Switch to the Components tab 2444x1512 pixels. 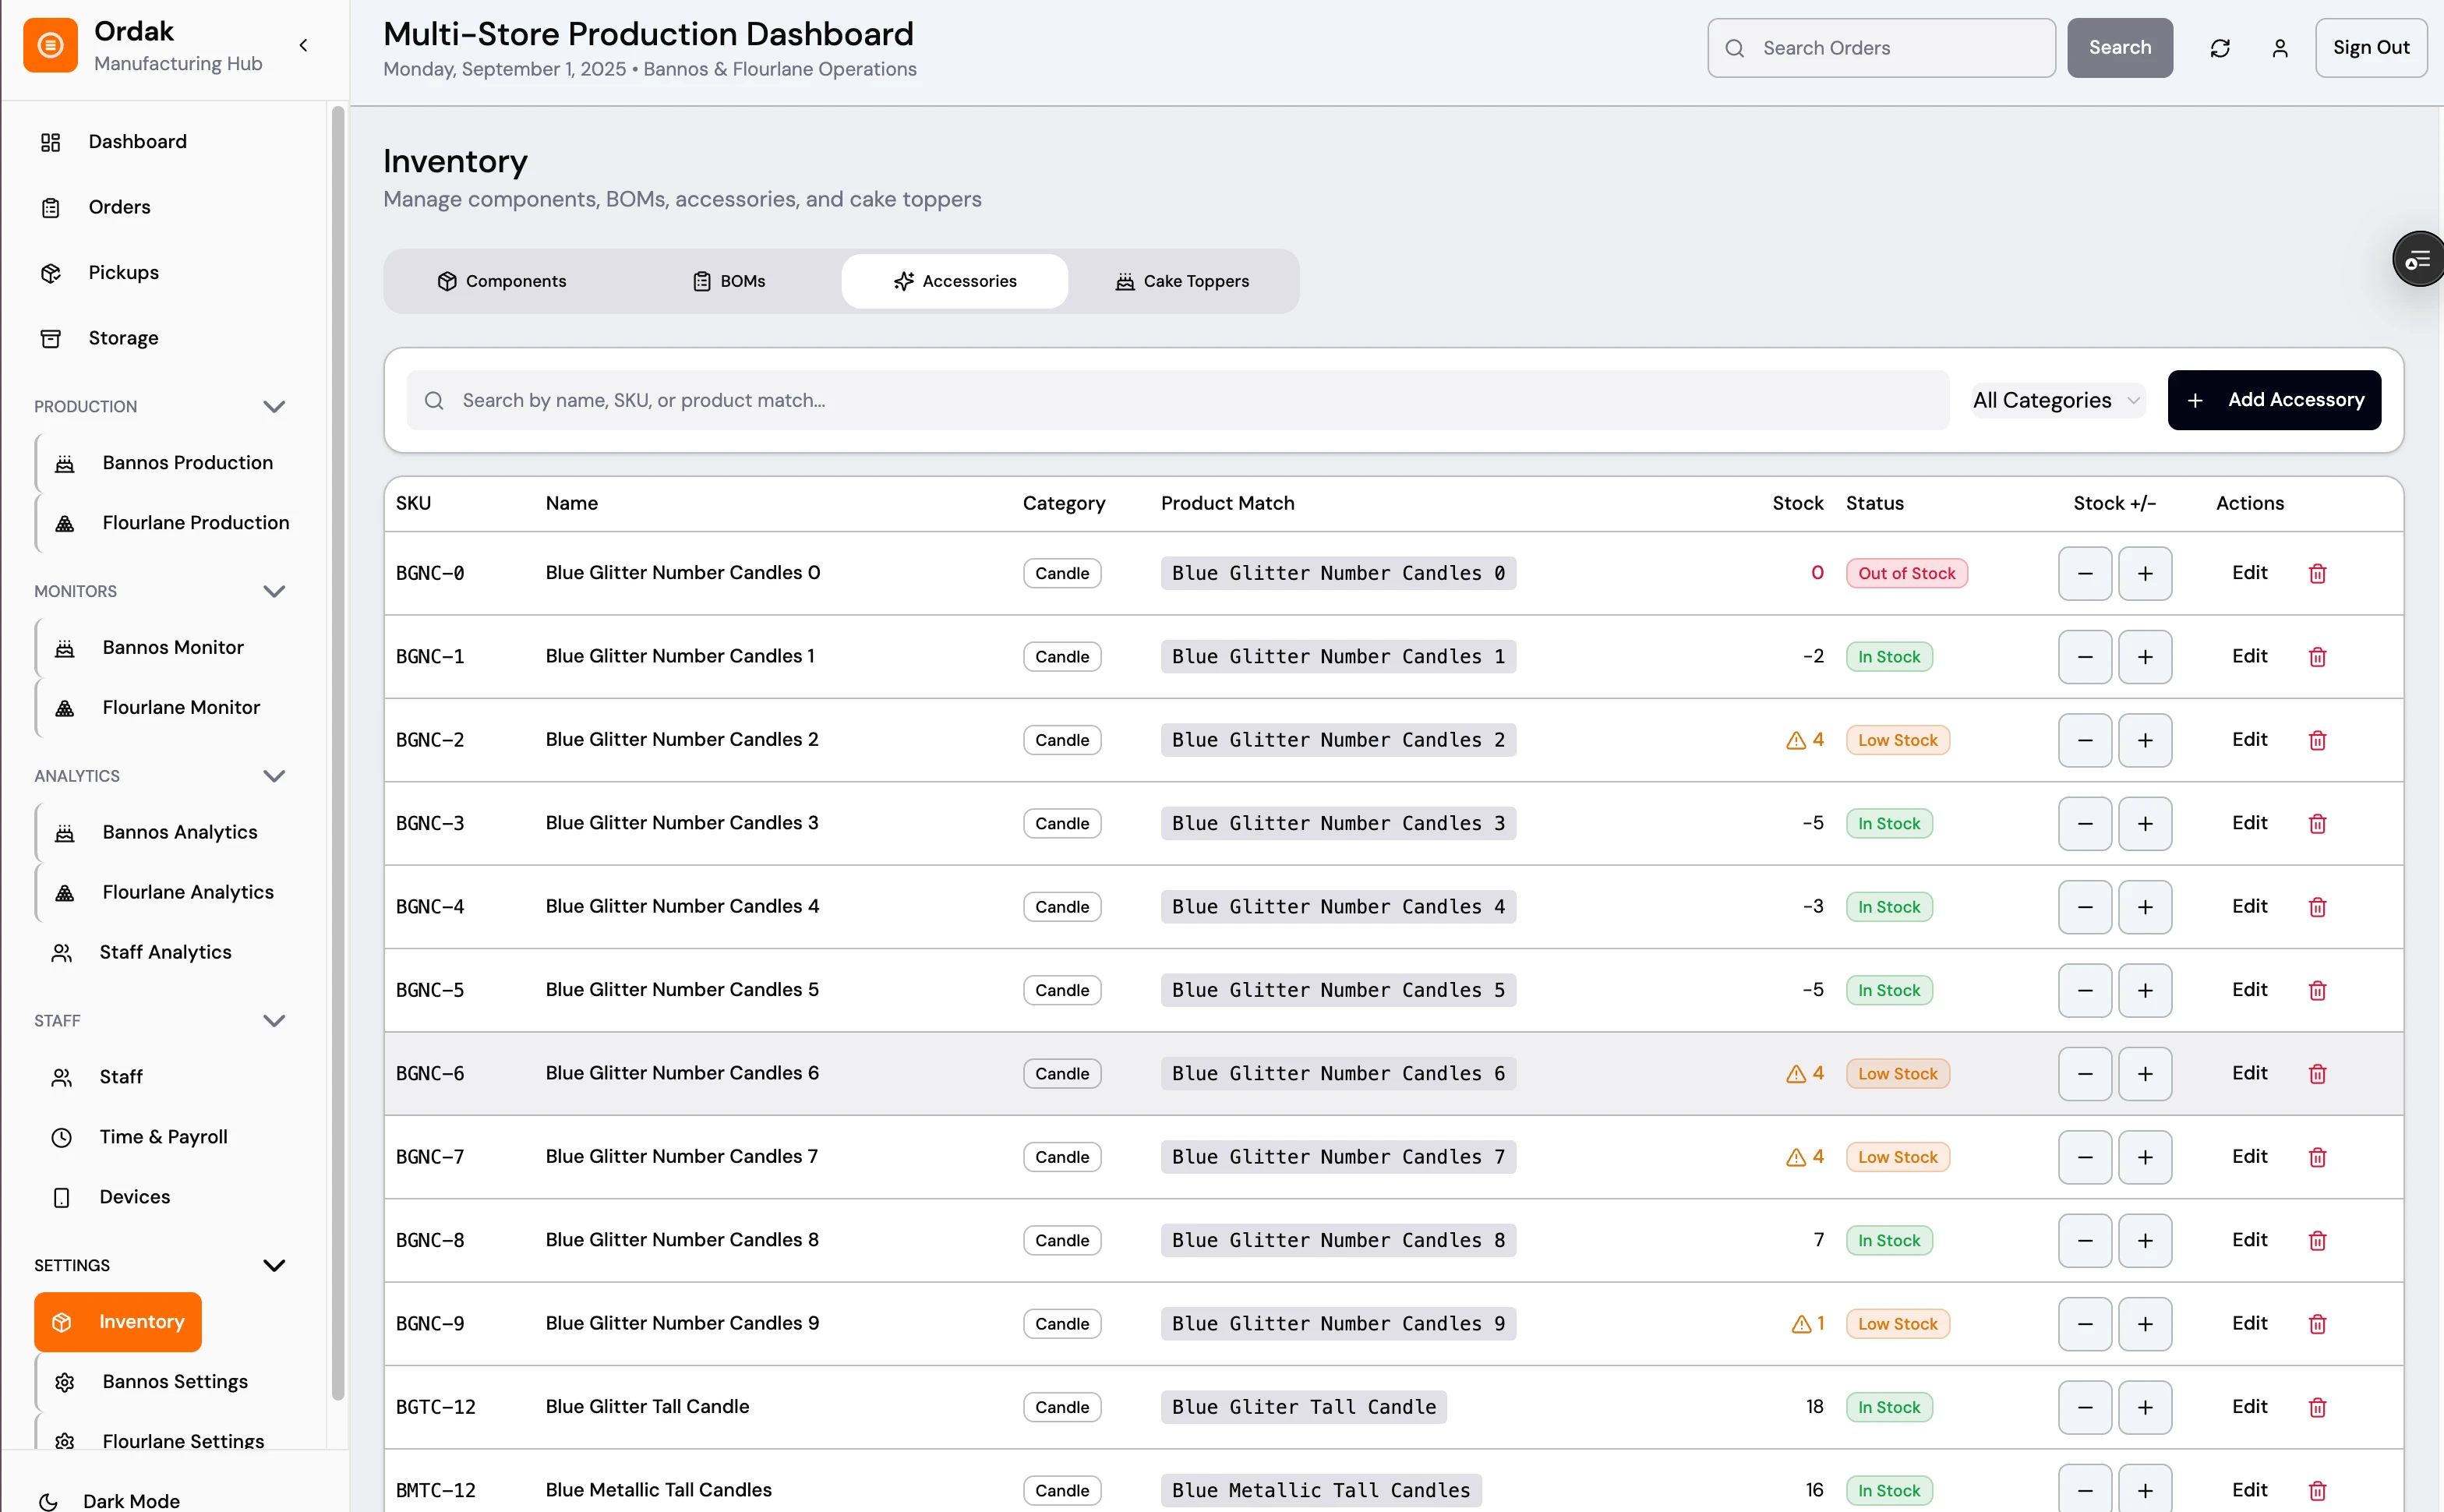(x=502, y=281)
